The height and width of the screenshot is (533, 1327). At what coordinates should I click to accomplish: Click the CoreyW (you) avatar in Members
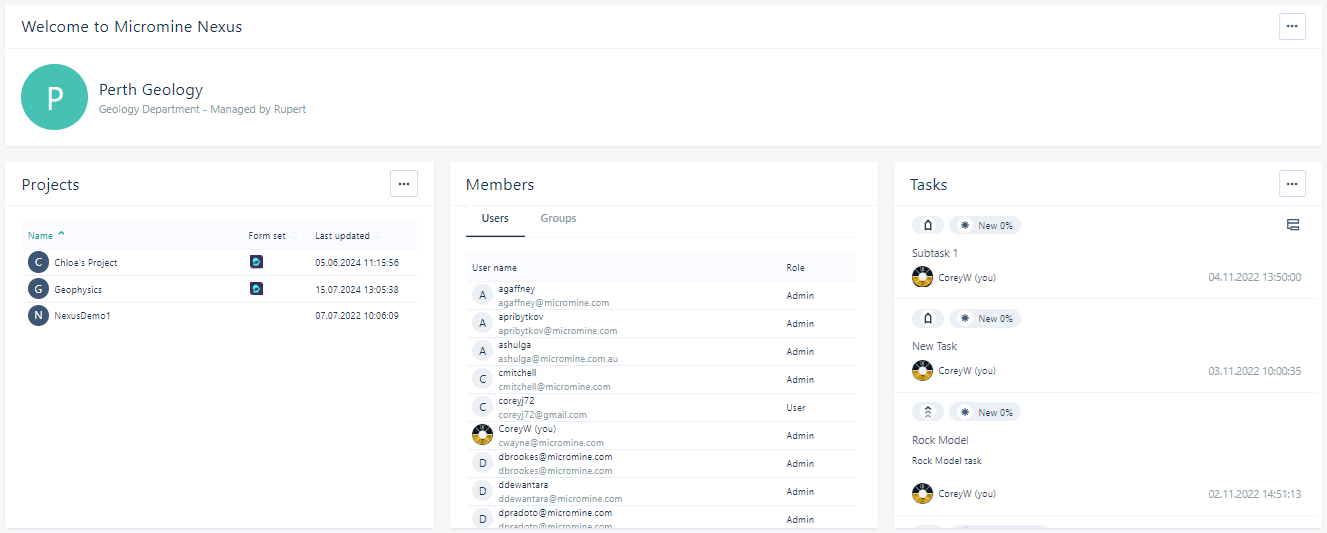[483, 435]
